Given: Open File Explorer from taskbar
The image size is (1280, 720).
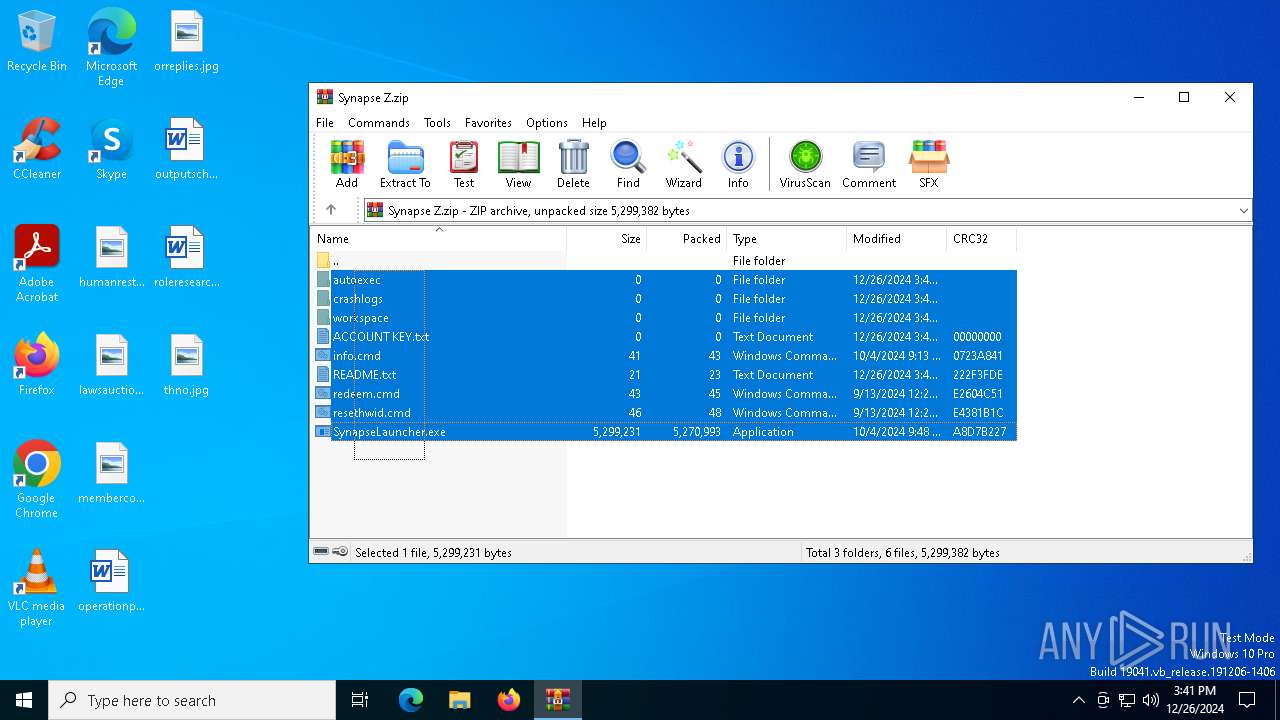Looking at the screenshot, I should point(459,700).
